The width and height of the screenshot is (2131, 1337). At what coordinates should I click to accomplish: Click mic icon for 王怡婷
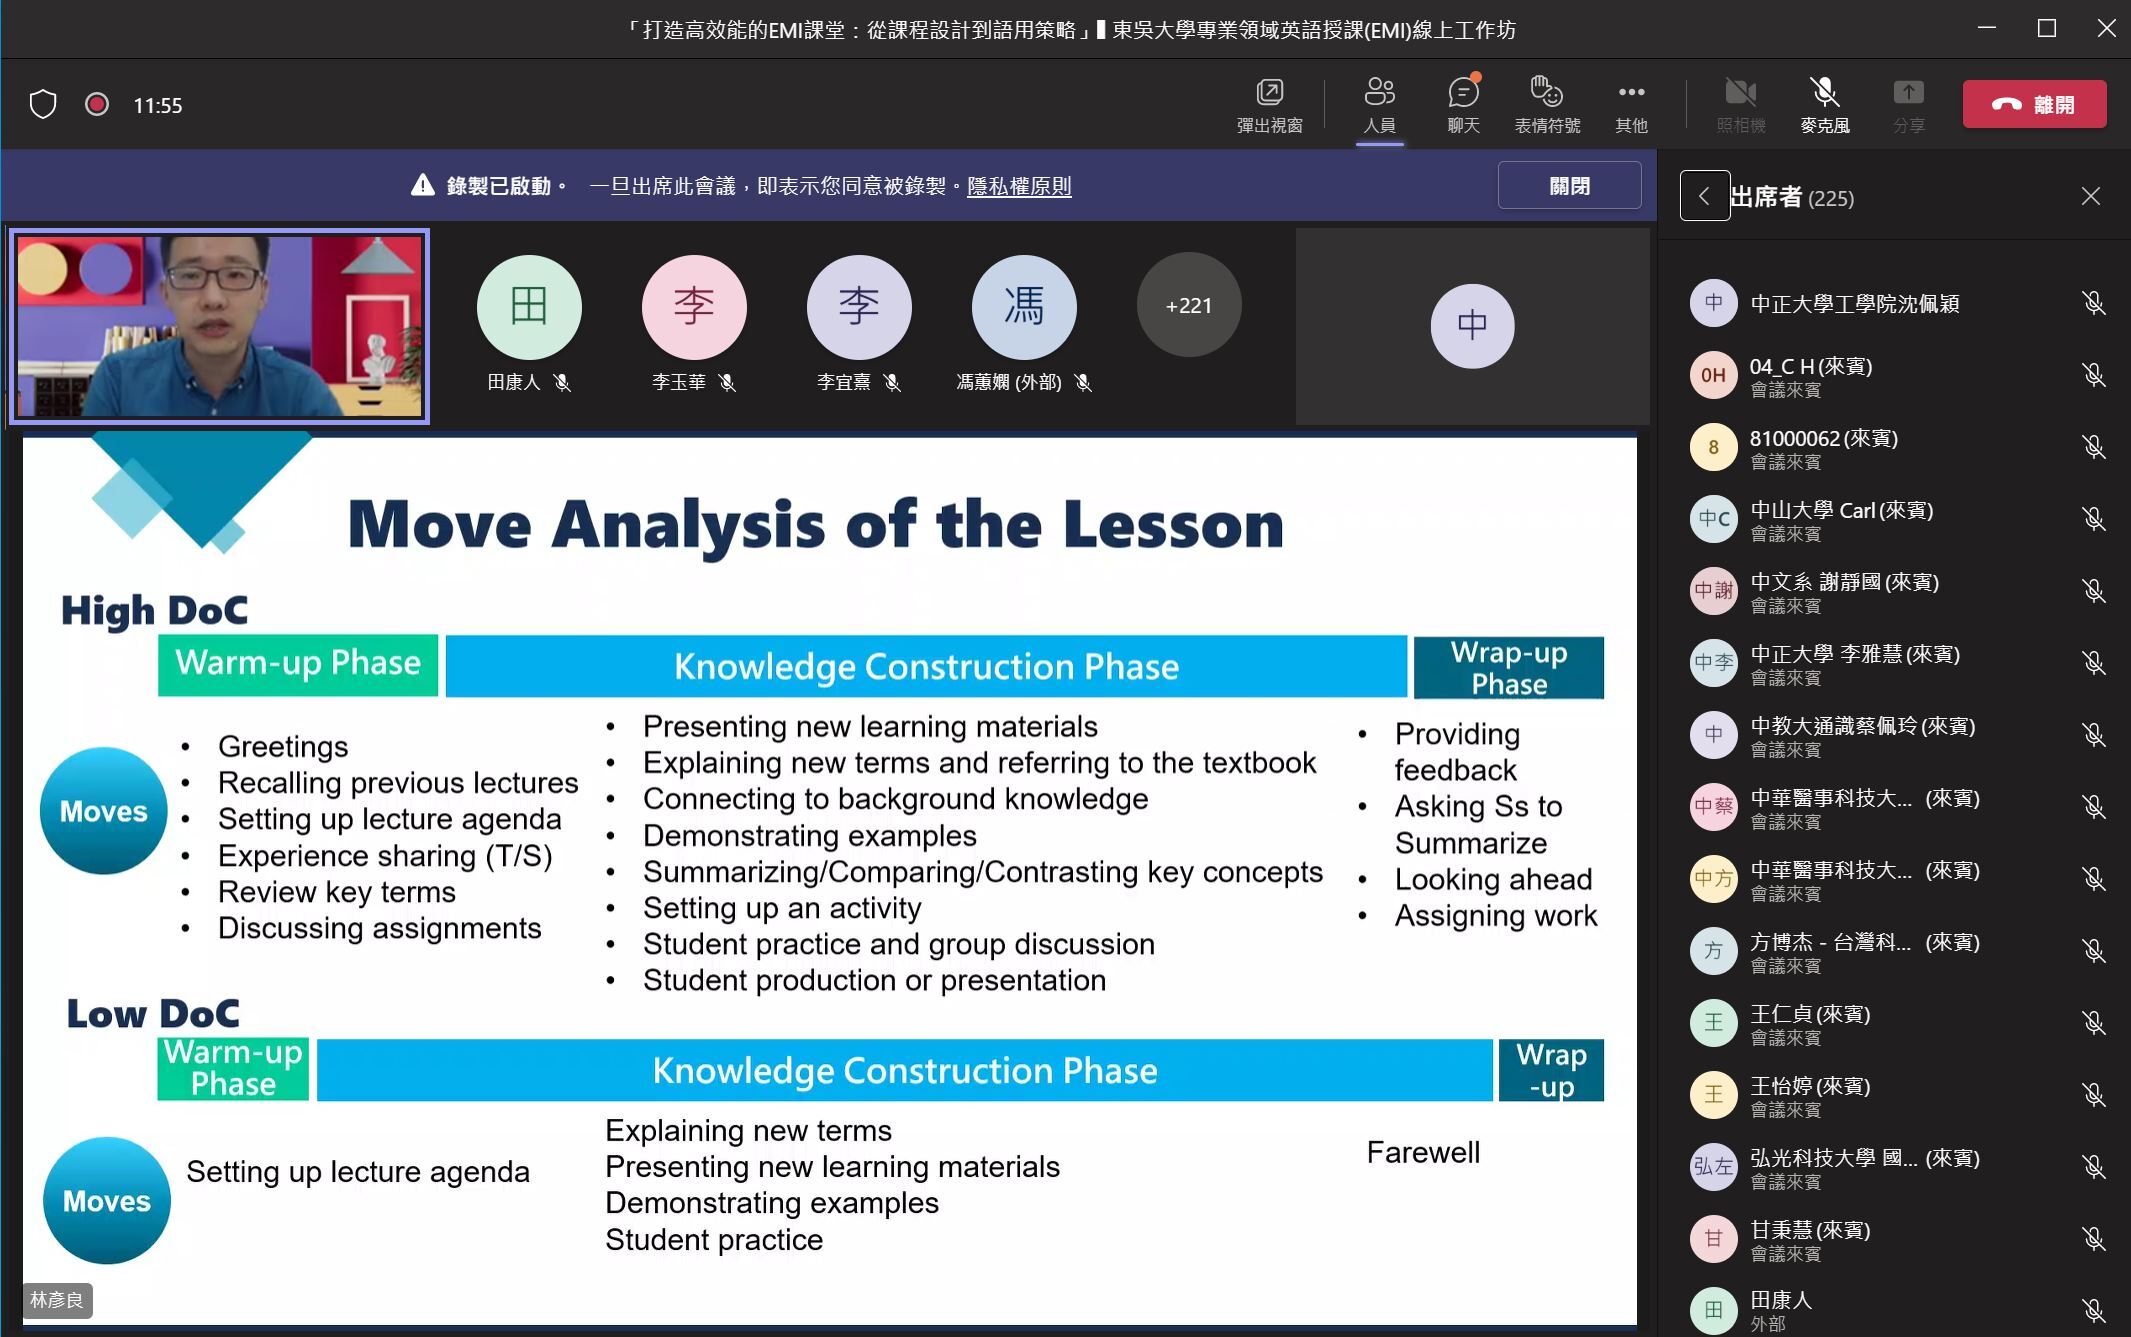[2093, 1095]
